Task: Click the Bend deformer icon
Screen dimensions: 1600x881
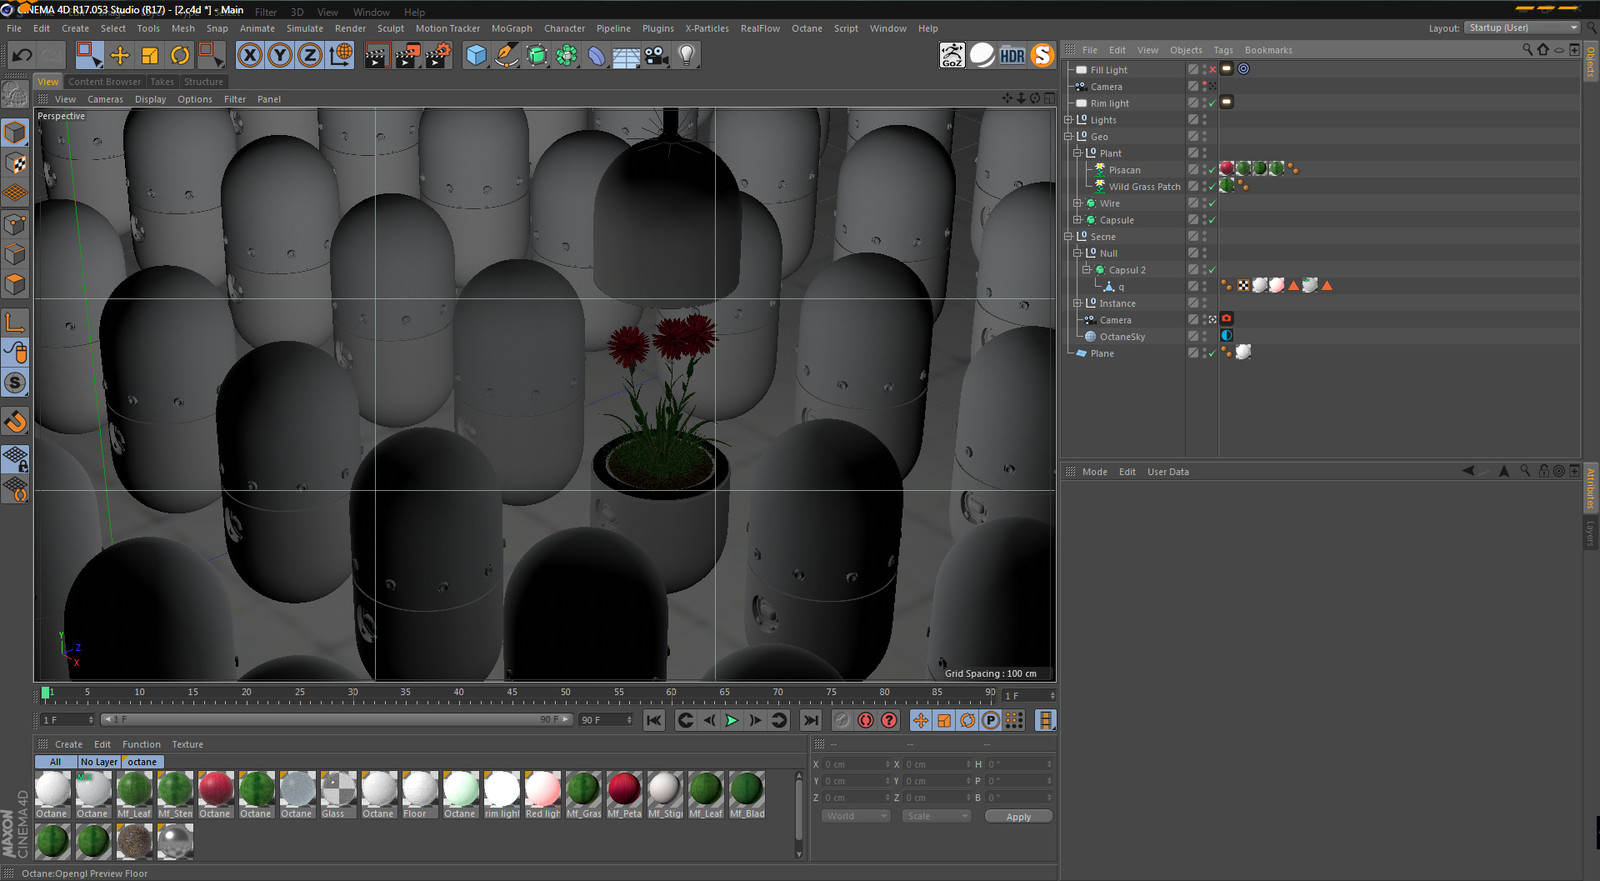Action: point(597,55)
